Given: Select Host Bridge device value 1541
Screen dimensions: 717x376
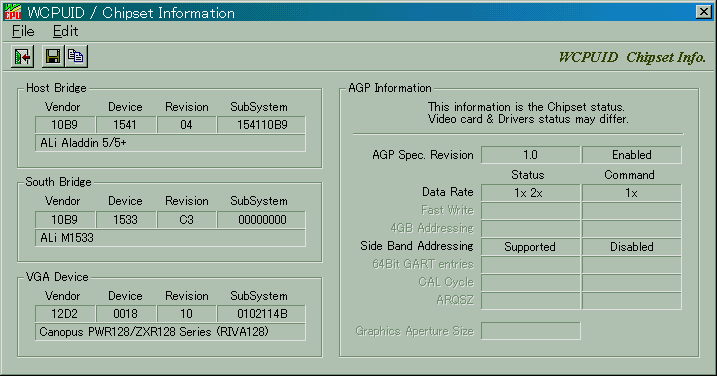Looking at the screenshot, I should click(126, 125).
